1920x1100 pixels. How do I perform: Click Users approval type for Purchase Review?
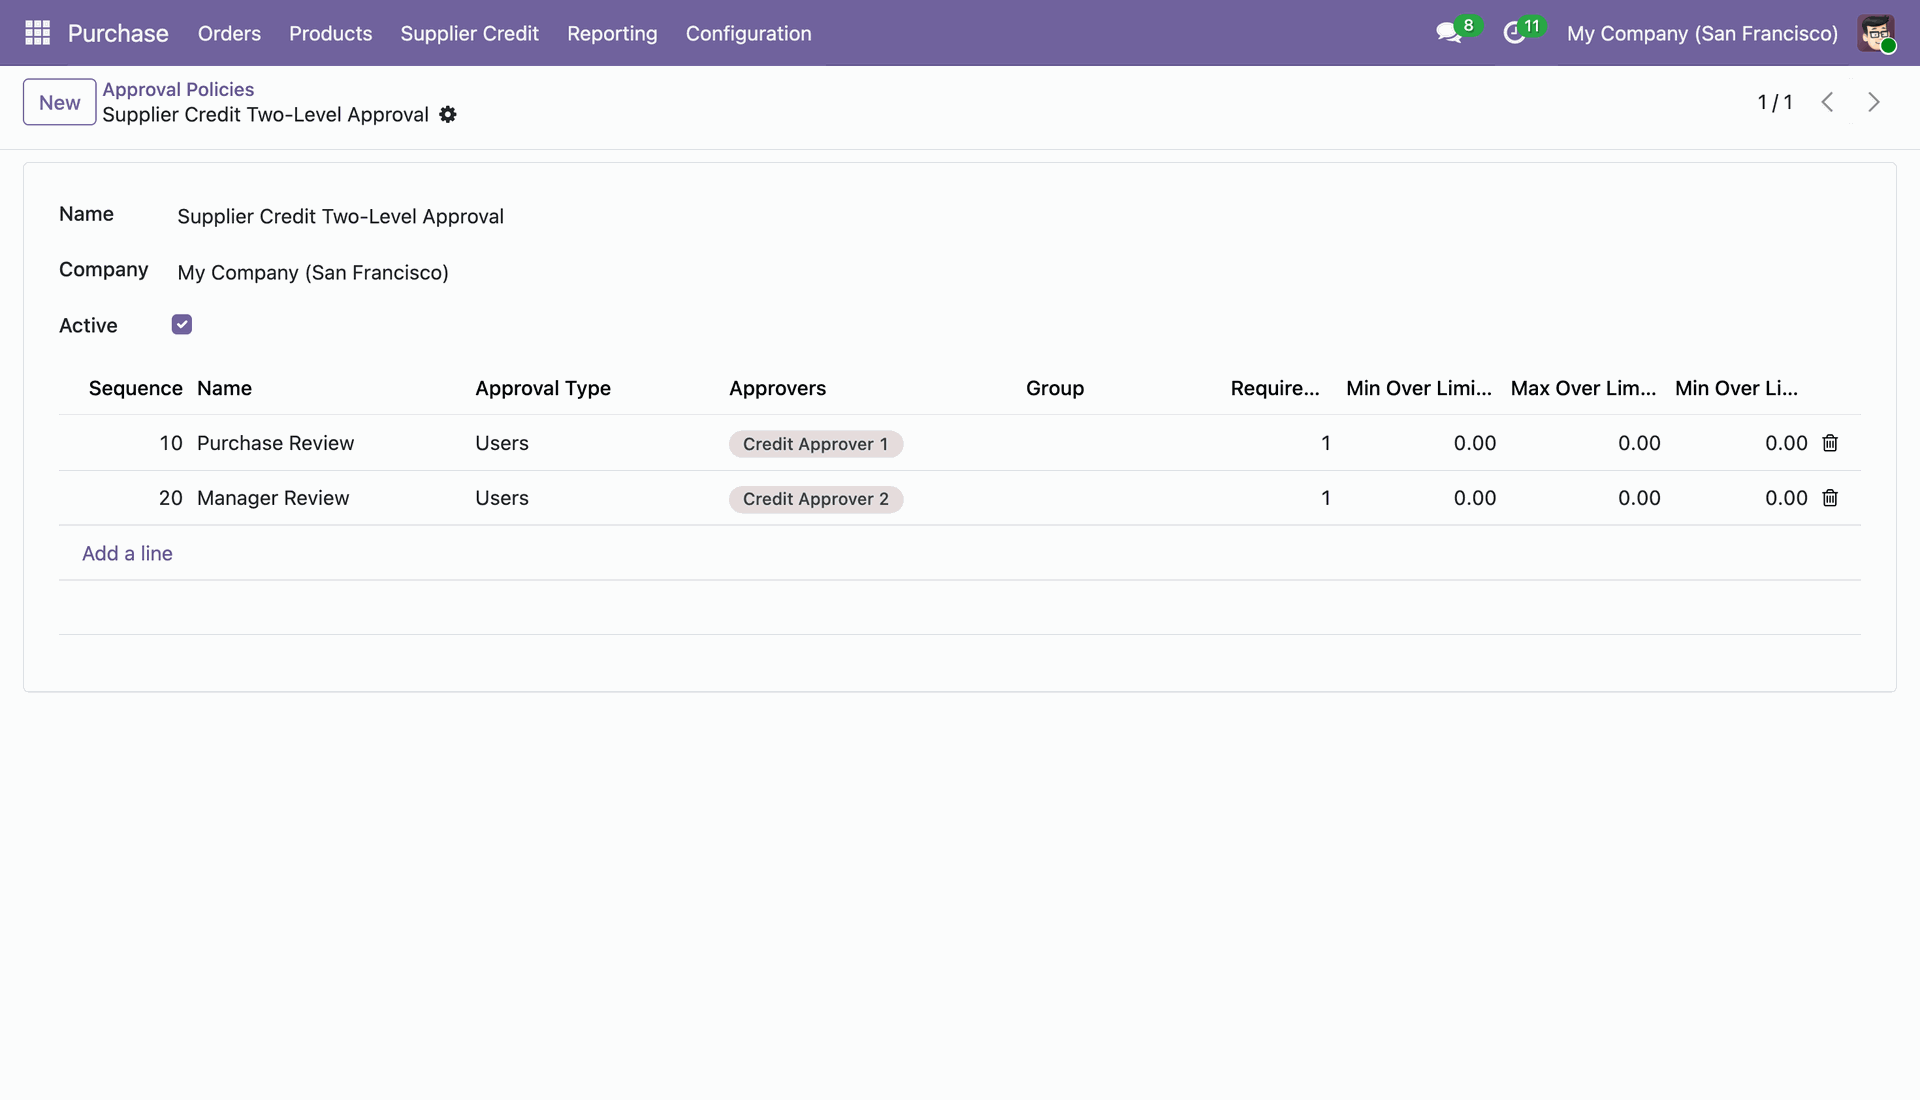click(502, 443)
